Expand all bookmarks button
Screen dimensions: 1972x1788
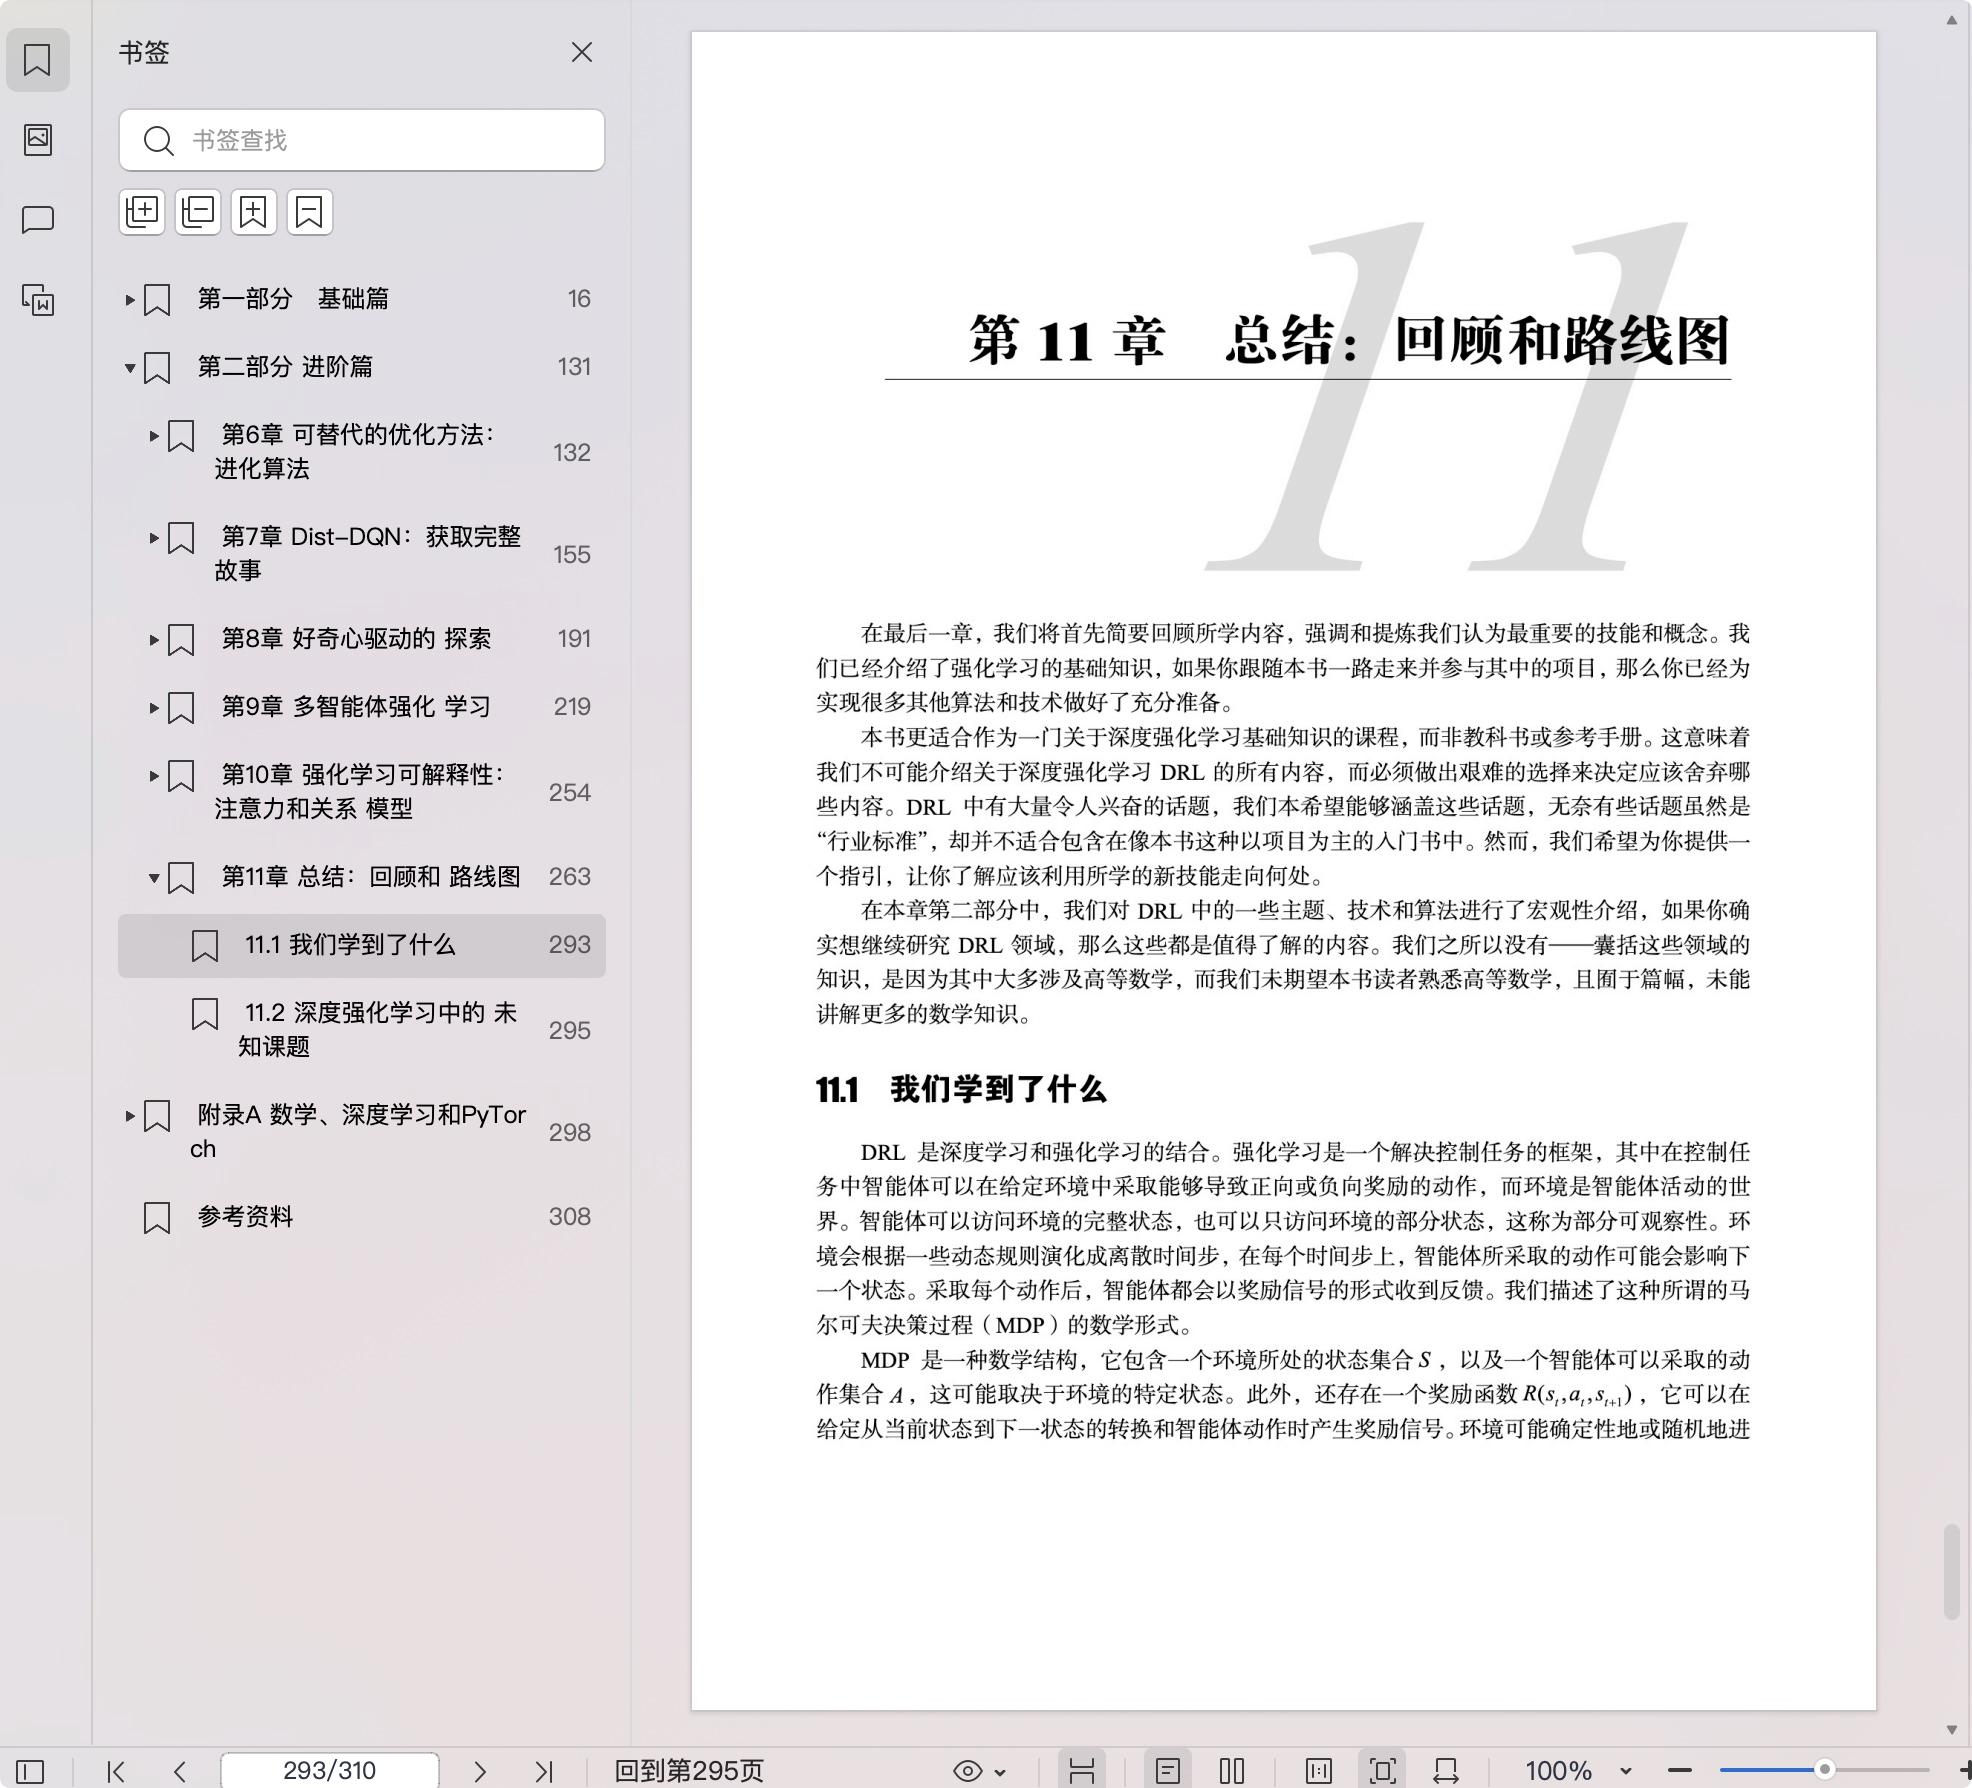click(x=142, y=212)
